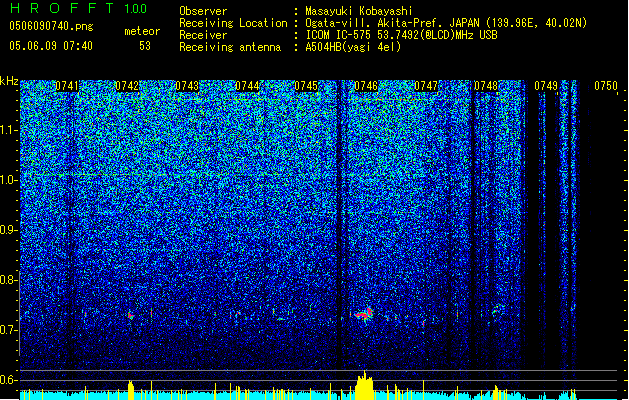629x400 pixels.
Task: Click ICOM IC-575 53.7492 MHz USB text
Action: pyautogui.click(x=402, y=35)
